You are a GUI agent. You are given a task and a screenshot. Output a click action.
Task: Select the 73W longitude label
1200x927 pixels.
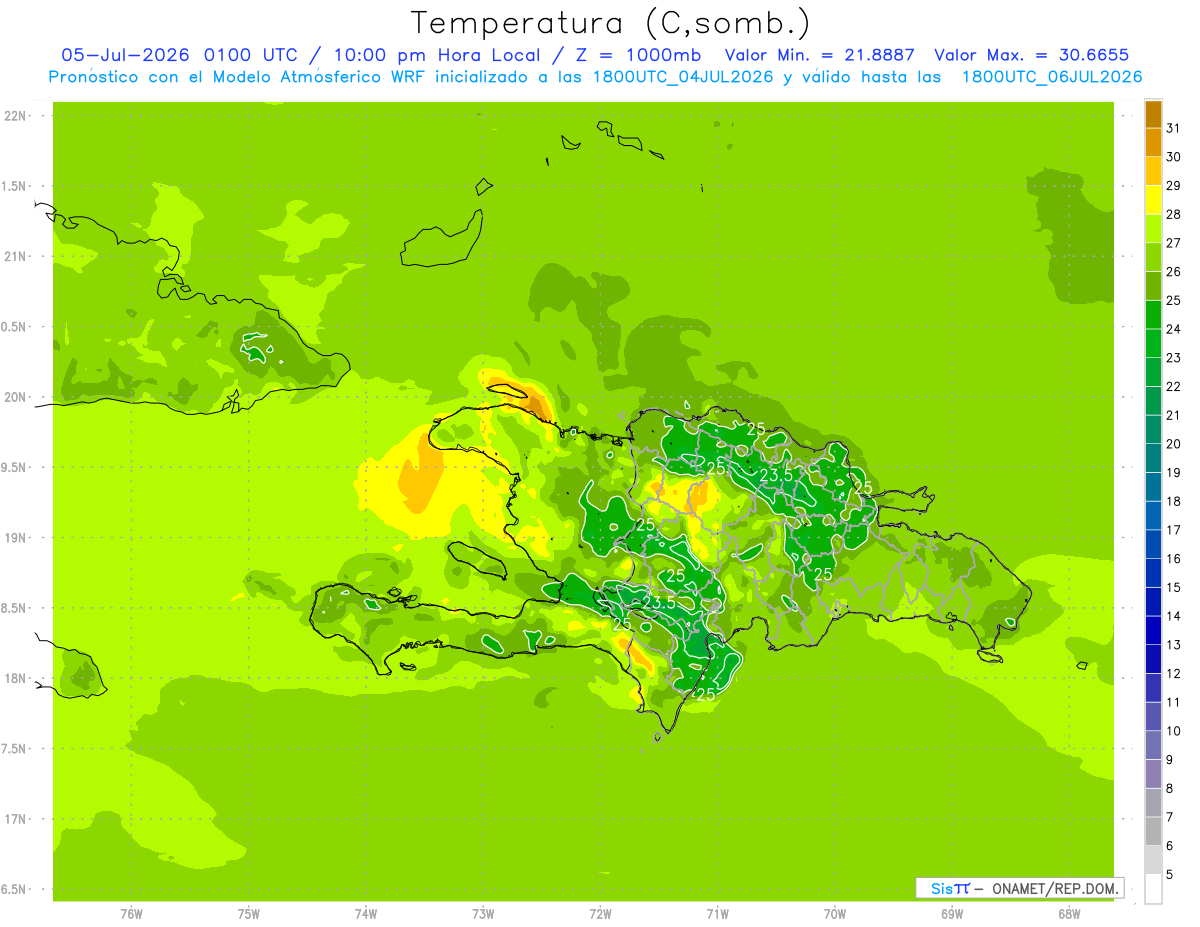tap(483, 914)
